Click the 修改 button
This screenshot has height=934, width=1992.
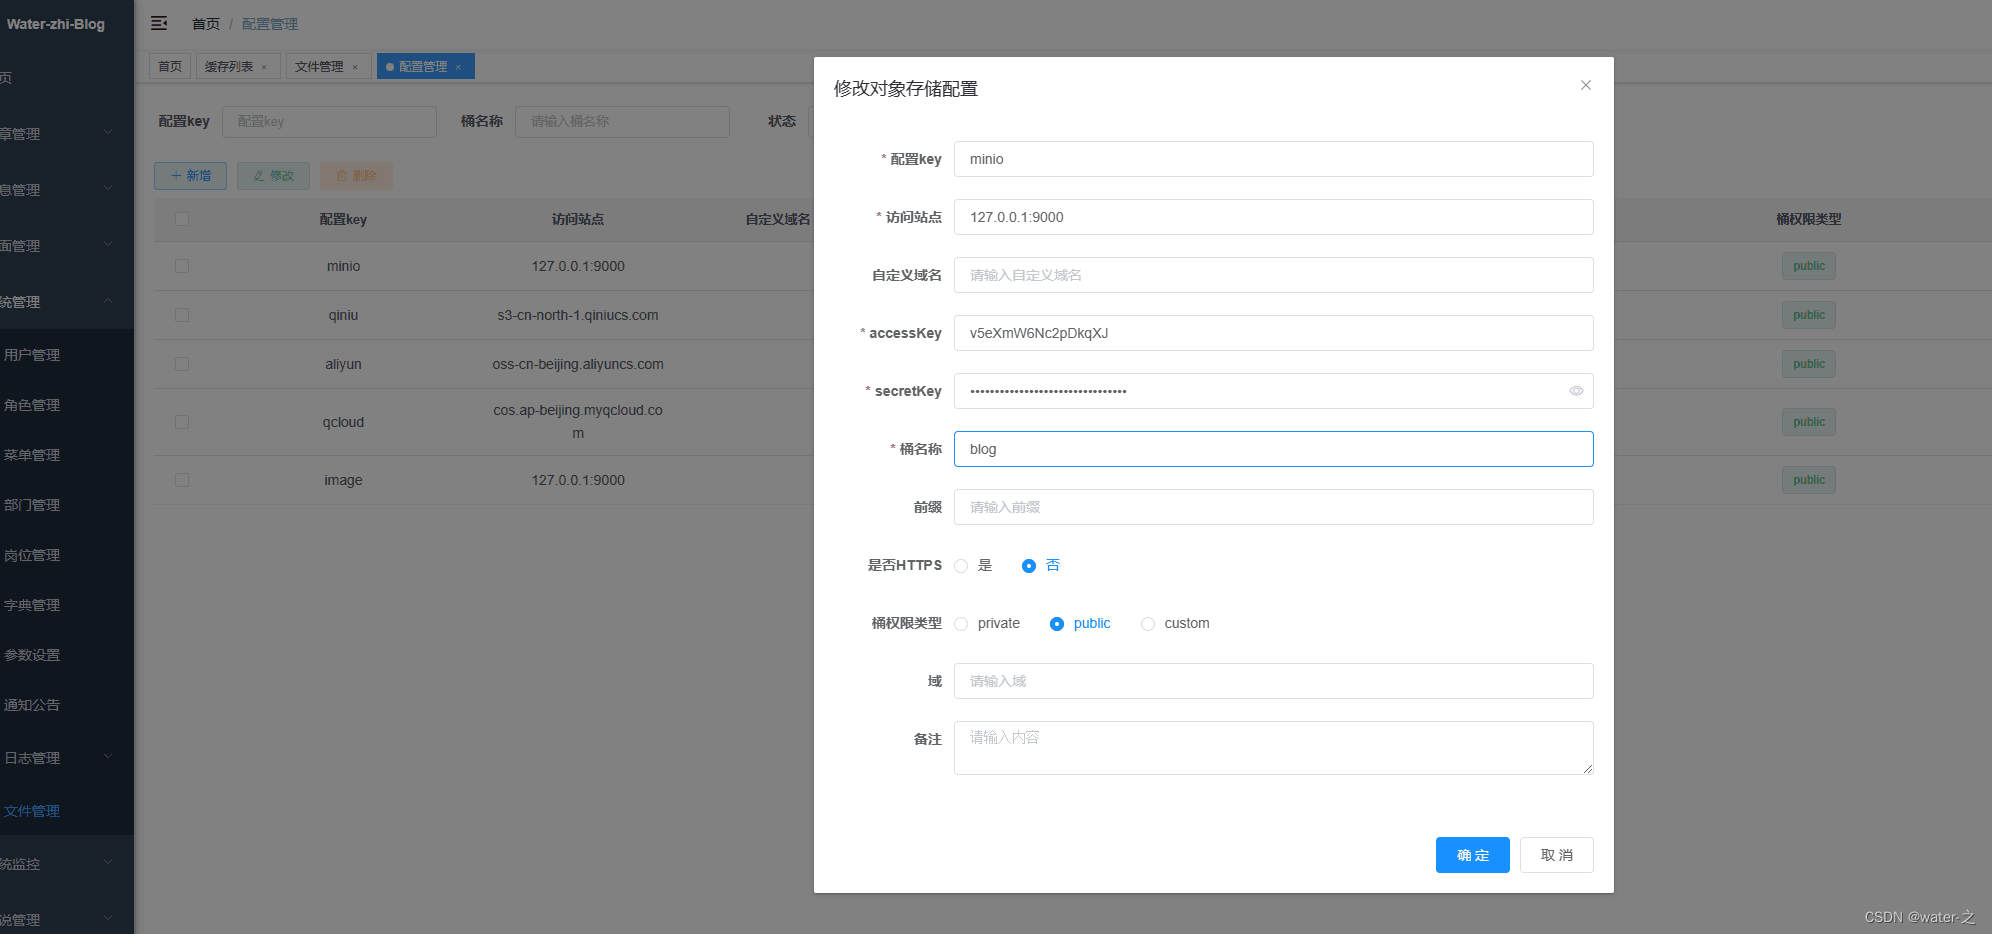274,176
